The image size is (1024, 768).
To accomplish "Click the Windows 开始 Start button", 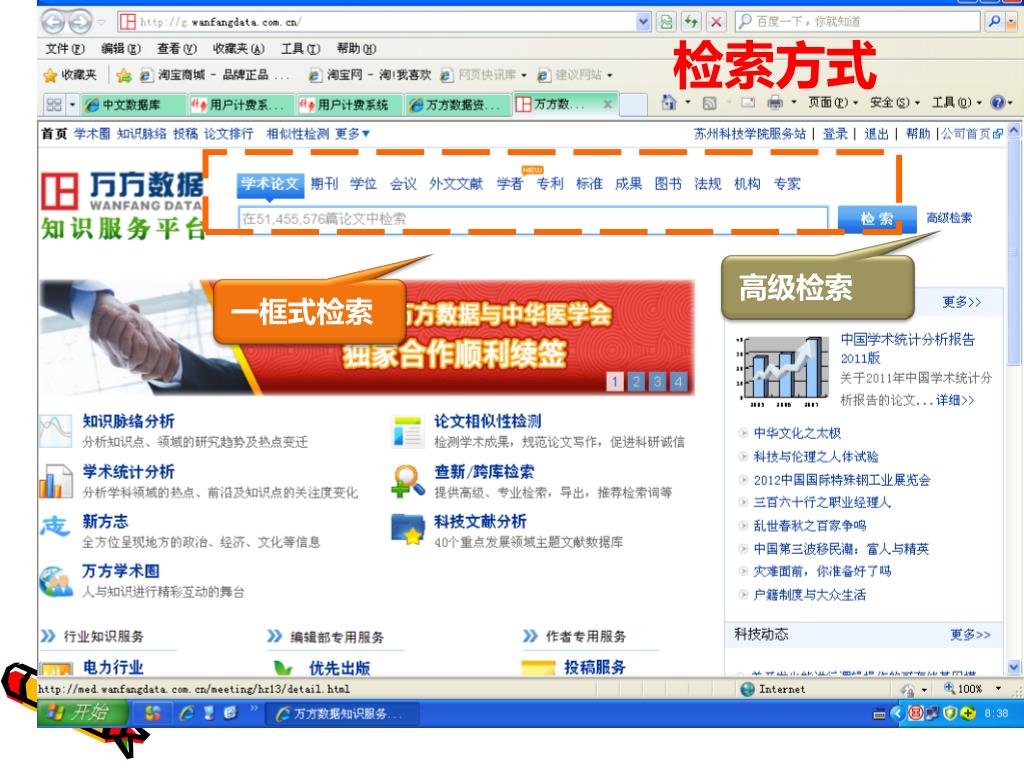I will 82,712.
